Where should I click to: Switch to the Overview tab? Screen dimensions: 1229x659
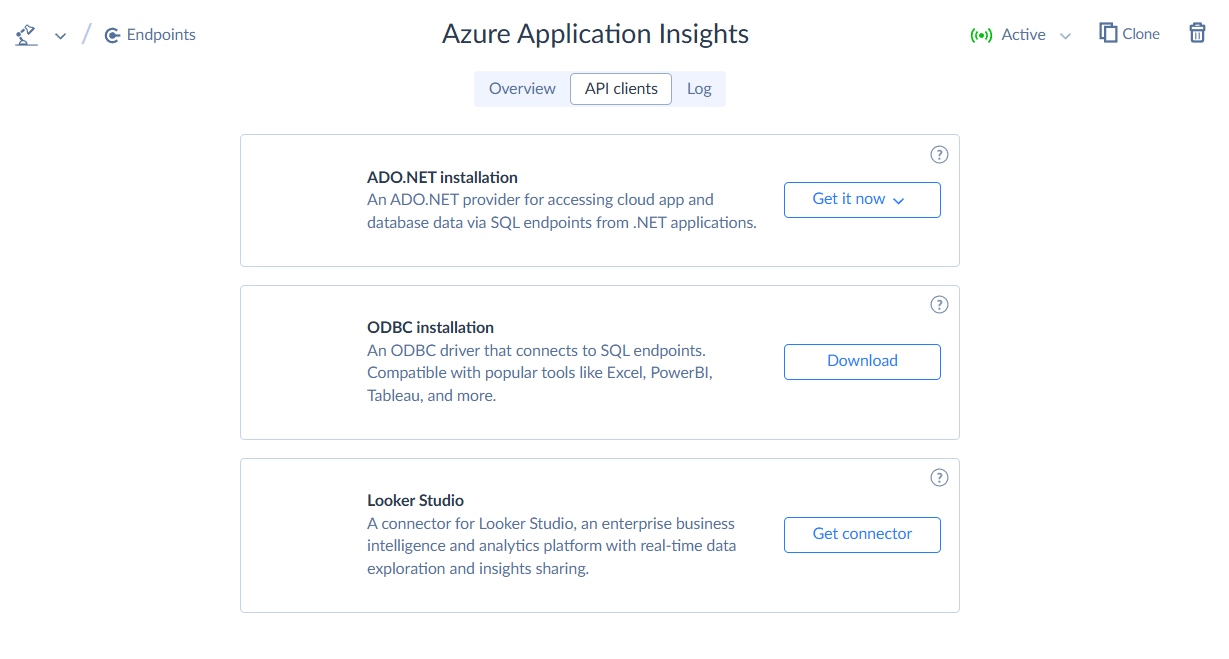pos(522,88)
